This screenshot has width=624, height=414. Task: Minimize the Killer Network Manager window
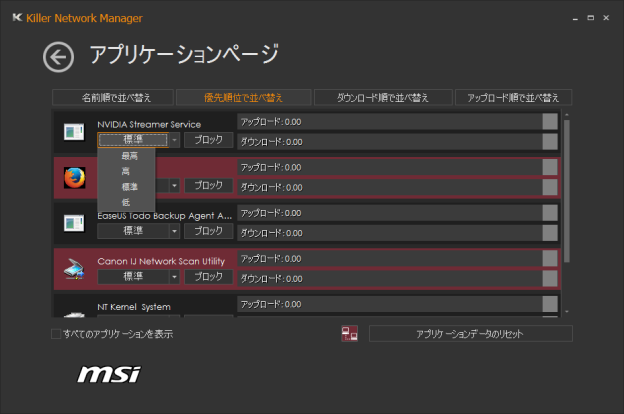click(x=575, y=18)
